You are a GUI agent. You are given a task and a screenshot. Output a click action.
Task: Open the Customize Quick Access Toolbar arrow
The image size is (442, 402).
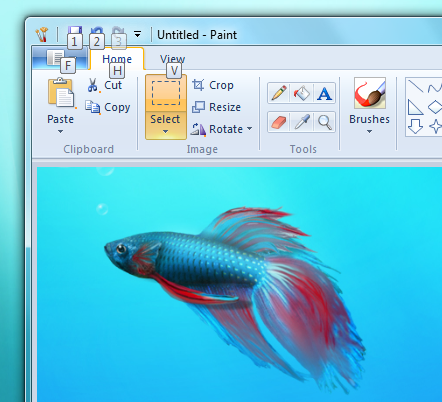click(137, 34)
